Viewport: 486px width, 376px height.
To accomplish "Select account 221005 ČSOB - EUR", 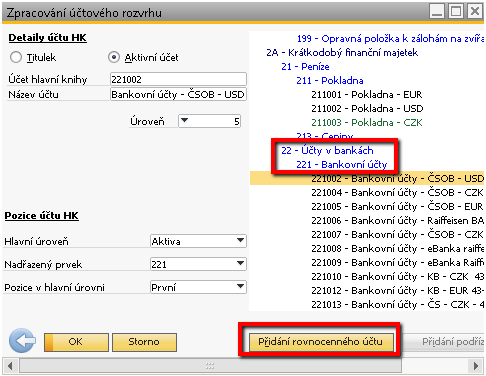I will [x=397, y=207].
